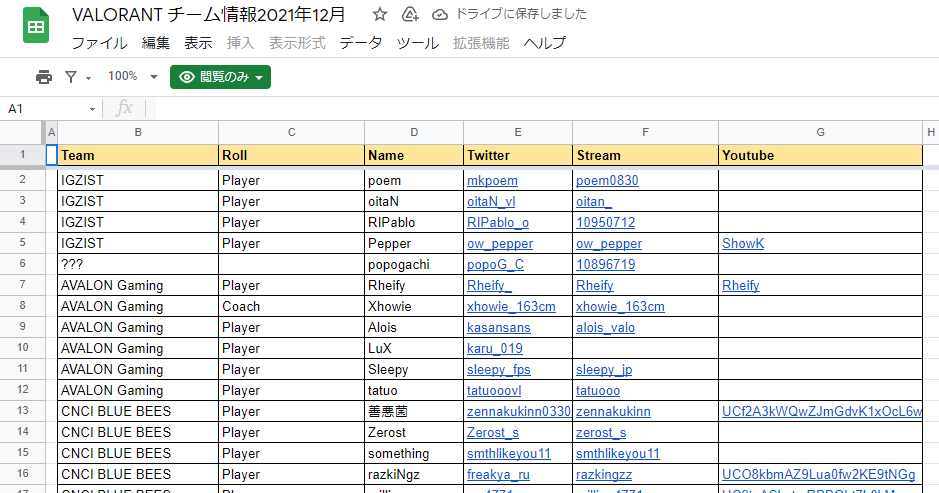Open the mkpoem Twitter link
The height and width of the screenshot is (493, 939).
click(x=492, y=180)
